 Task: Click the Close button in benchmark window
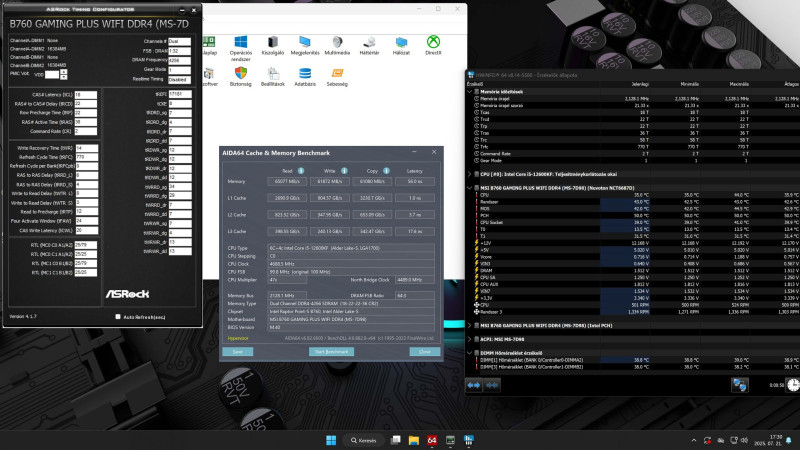424,352
